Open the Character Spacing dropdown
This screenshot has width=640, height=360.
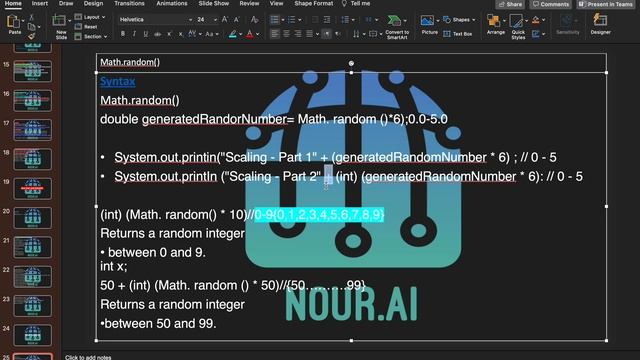(194, 34)
